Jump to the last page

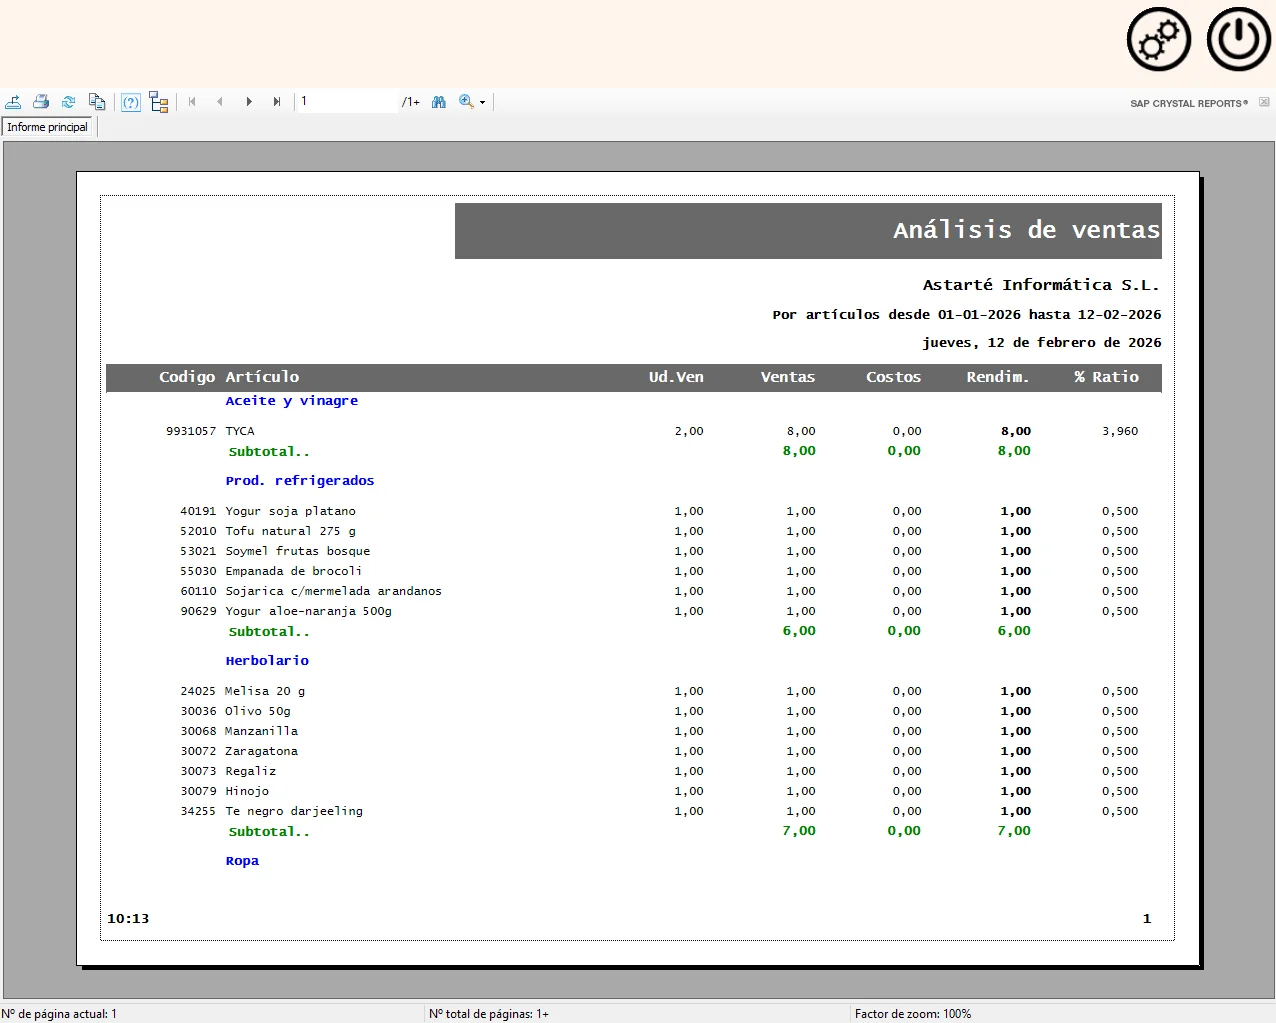[x=277, y=102]
